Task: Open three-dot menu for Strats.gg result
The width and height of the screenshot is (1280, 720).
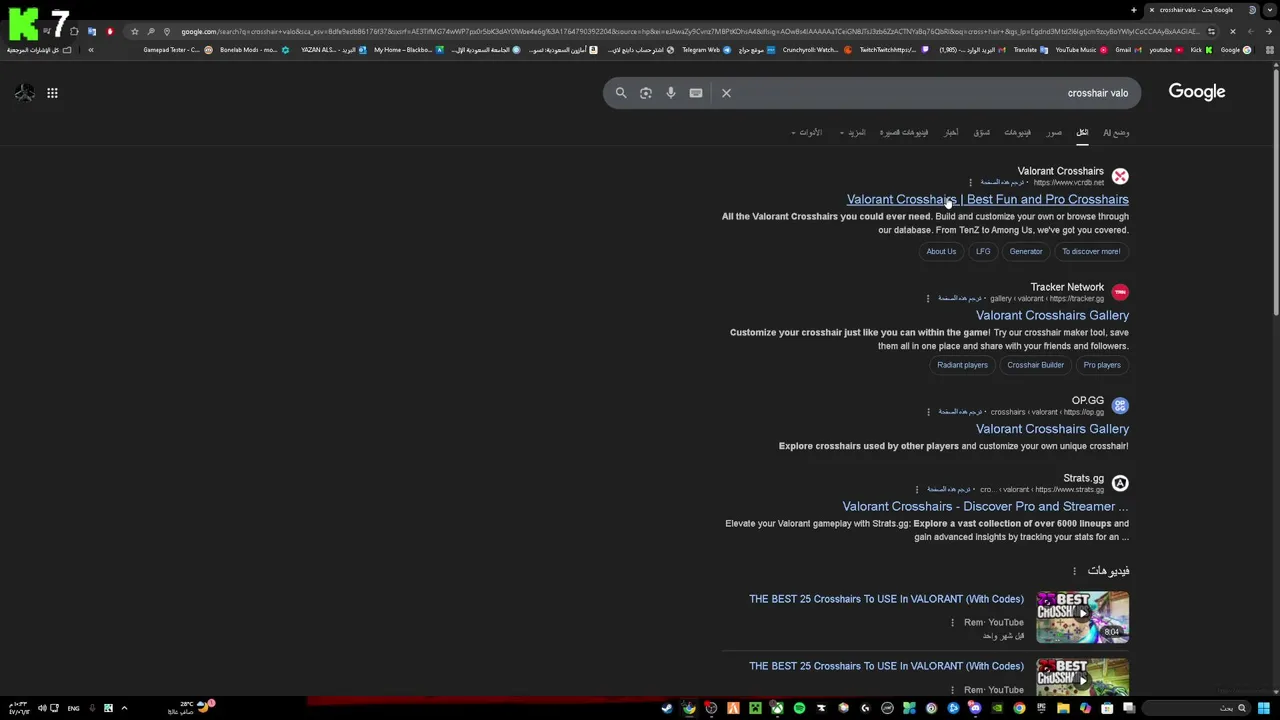Action: tap(917, 489)
